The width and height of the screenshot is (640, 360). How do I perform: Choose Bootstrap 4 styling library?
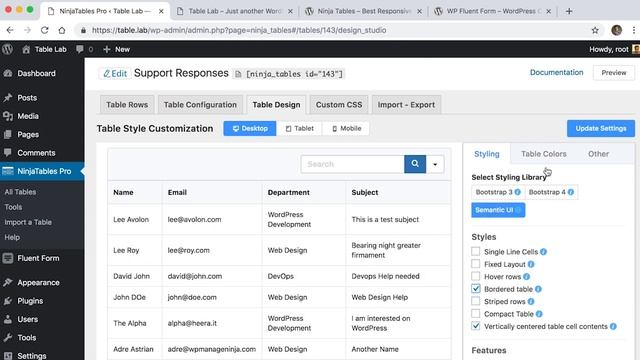pyautogui.click(x=551, y=192)
